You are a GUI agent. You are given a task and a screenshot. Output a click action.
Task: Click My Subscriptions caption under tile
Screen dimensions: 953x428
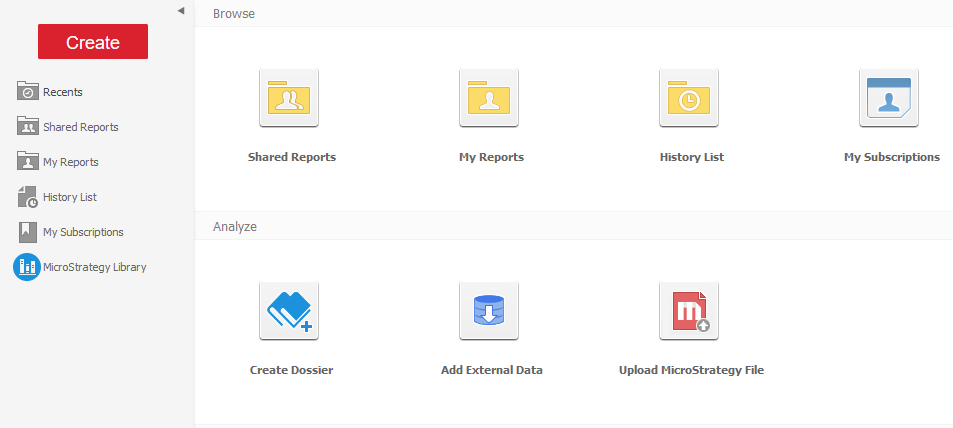click(892, 157)
